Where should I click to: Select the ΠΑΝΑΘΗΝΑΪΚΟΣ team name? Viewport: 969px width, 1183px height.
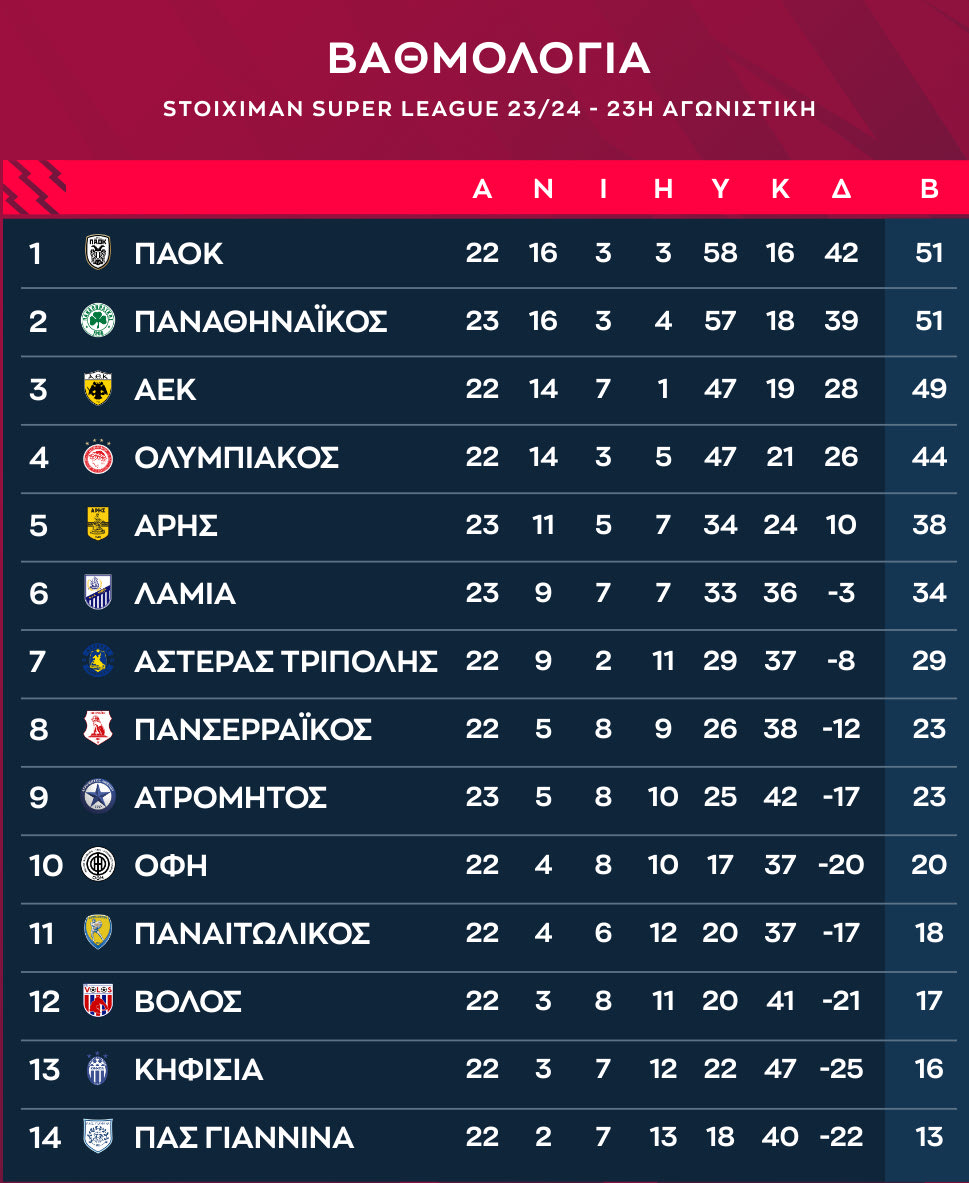[x=260, y=321]
